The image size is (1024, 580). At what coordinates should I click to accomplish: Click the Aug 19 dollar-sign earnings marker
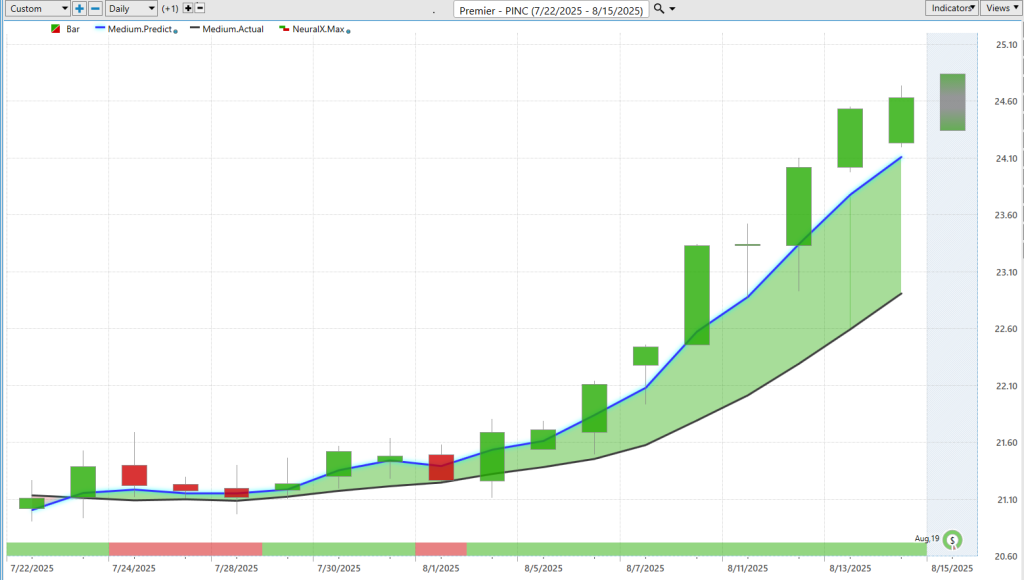pos(953,540)
